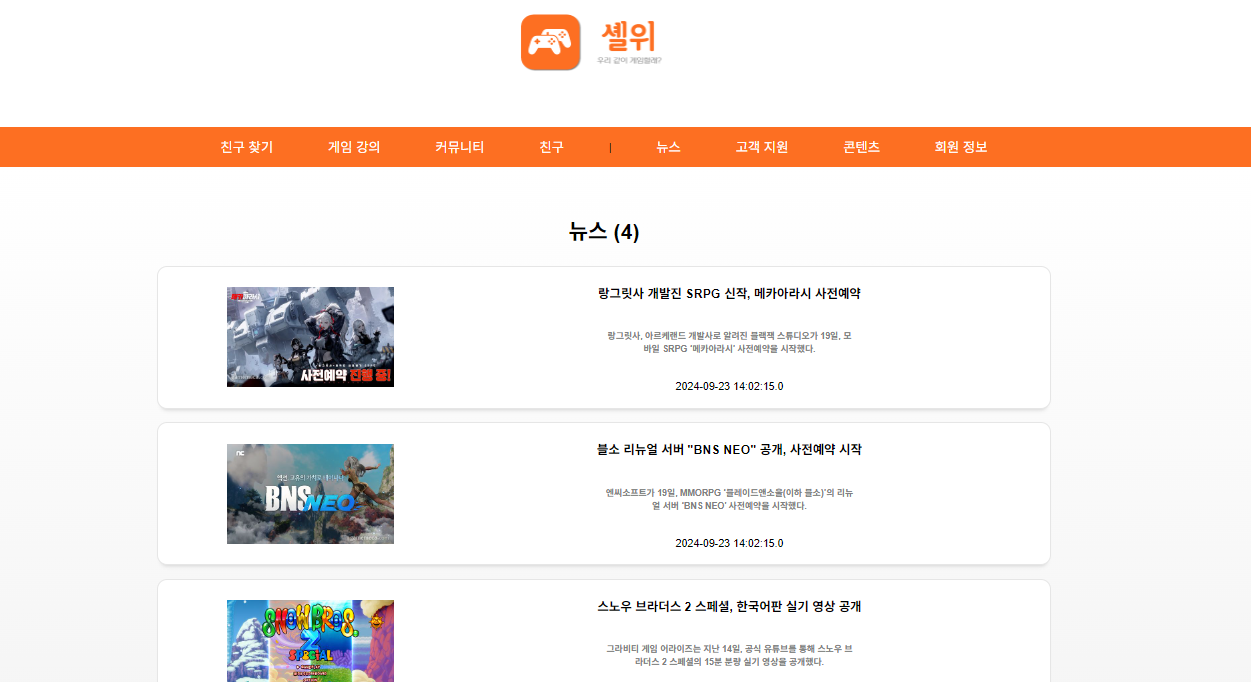Go to the 콘텐츠 menu
Screen dimensions: 1251x682
(x=862, y=147)
